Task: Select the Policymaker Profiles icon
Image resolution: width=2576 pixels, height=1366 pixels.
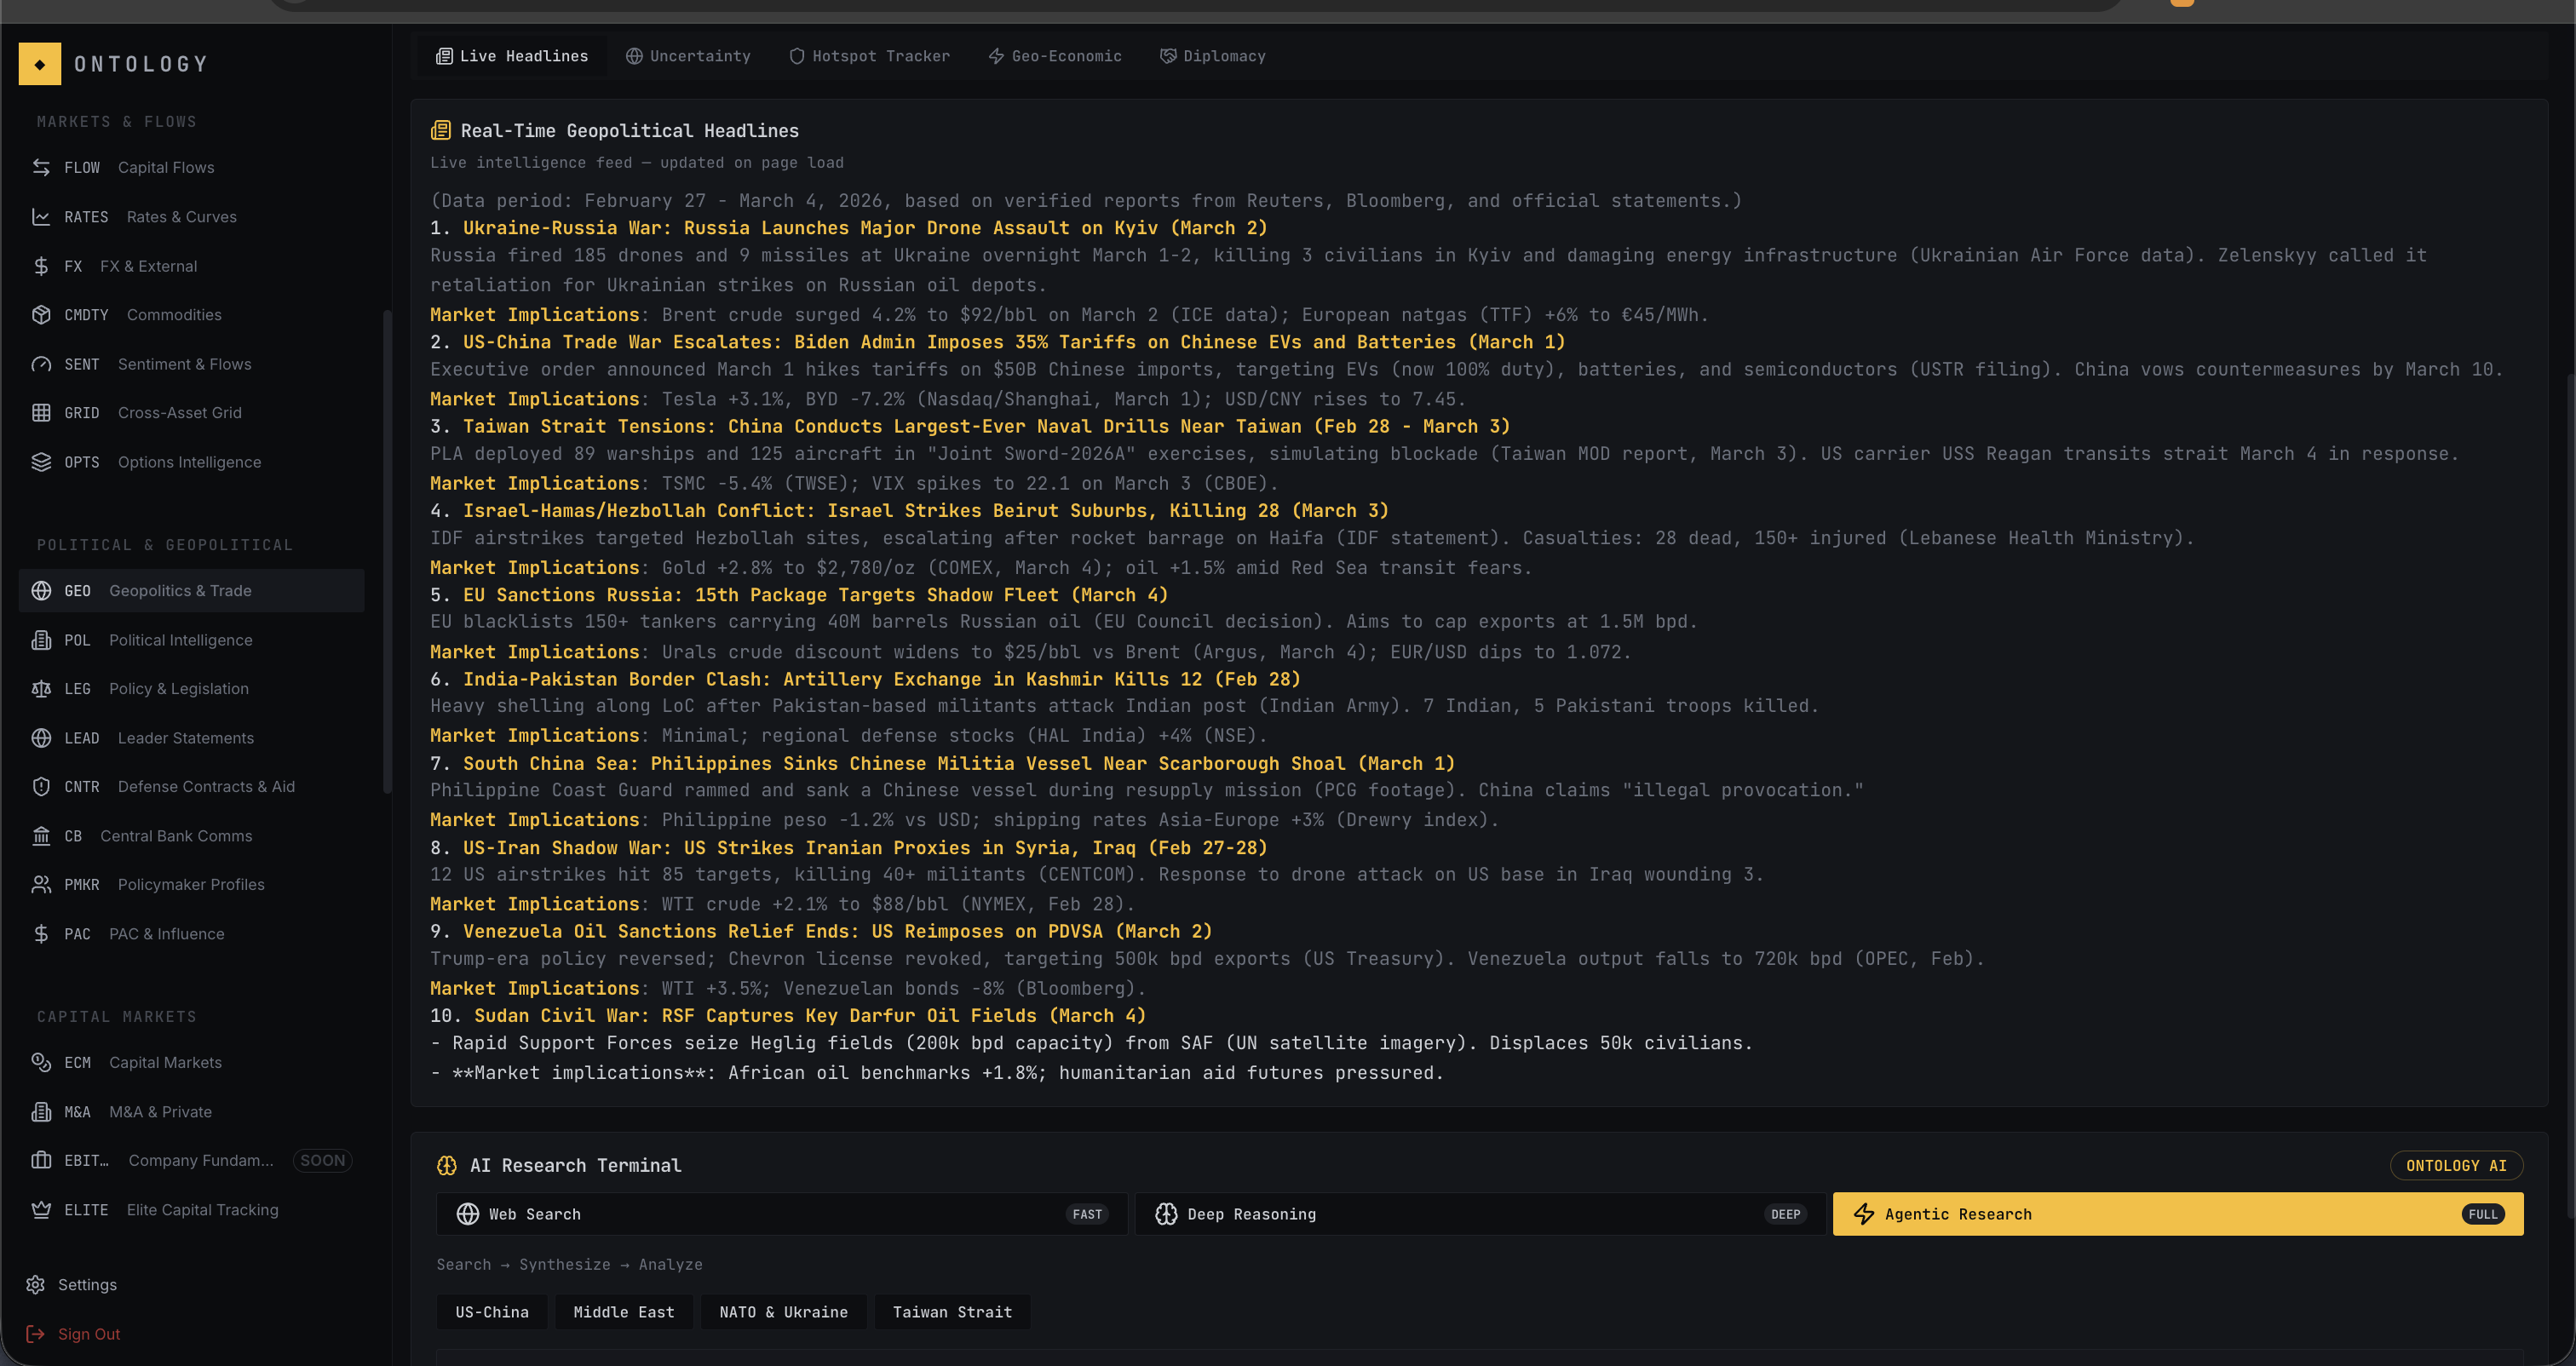Action: (x=41, y=884)
